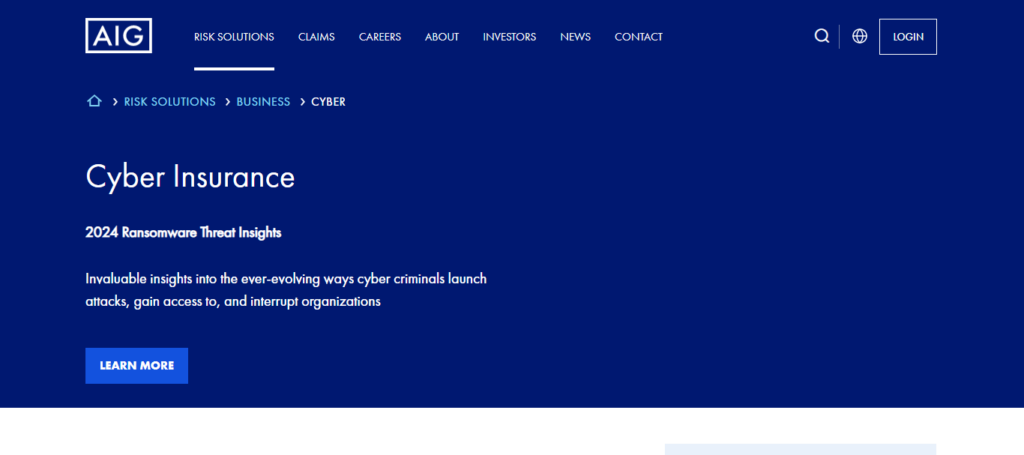Open the Claims navigation menu

(x=317, y=37)
